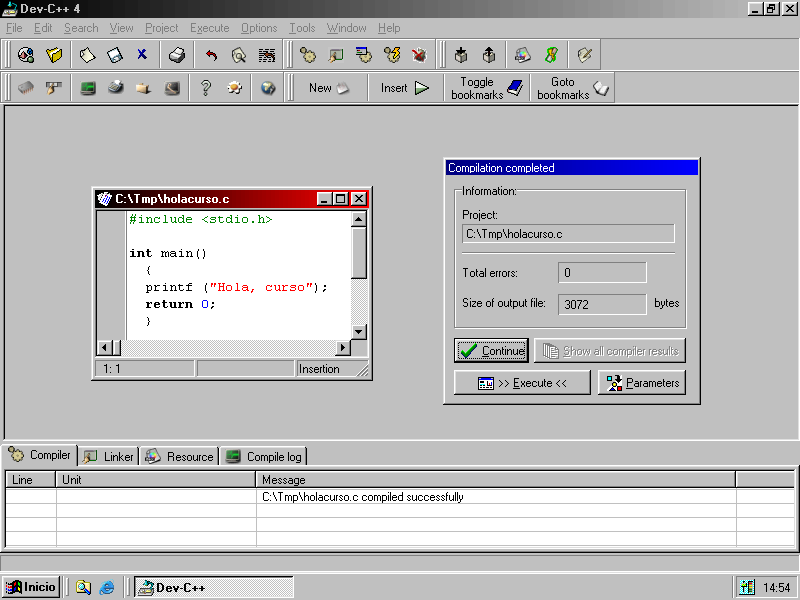Open the Inicio start button
This screenshot has width=800, height=600.
[31, 587]
